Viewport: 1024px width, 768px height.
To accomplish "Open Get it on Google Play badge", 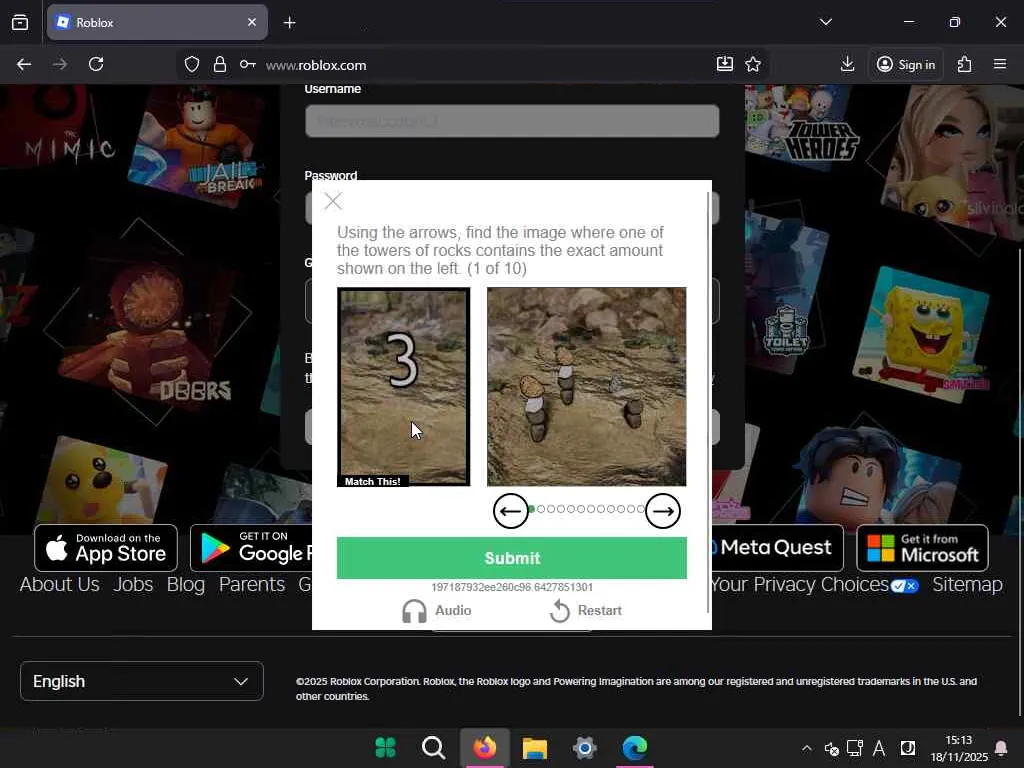I will point(251,548).
